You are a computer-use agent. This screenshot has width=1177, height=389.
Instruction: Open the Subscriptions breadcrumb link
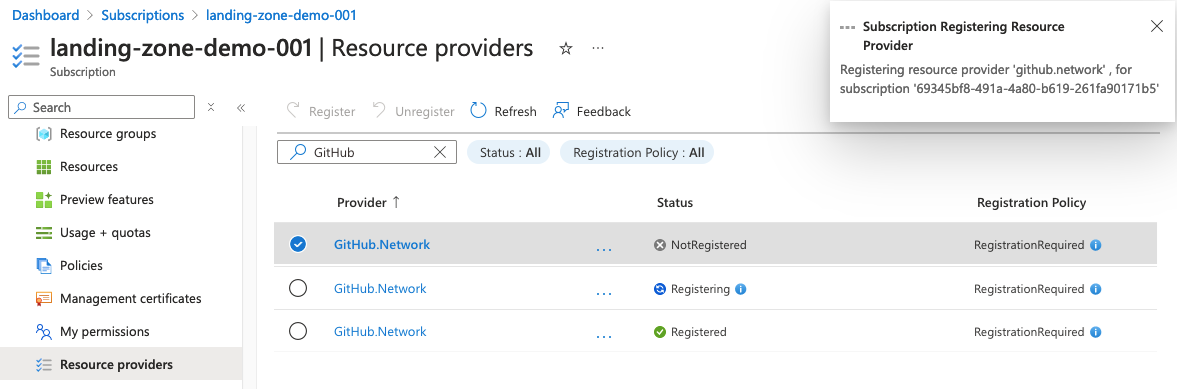[143, 15]
